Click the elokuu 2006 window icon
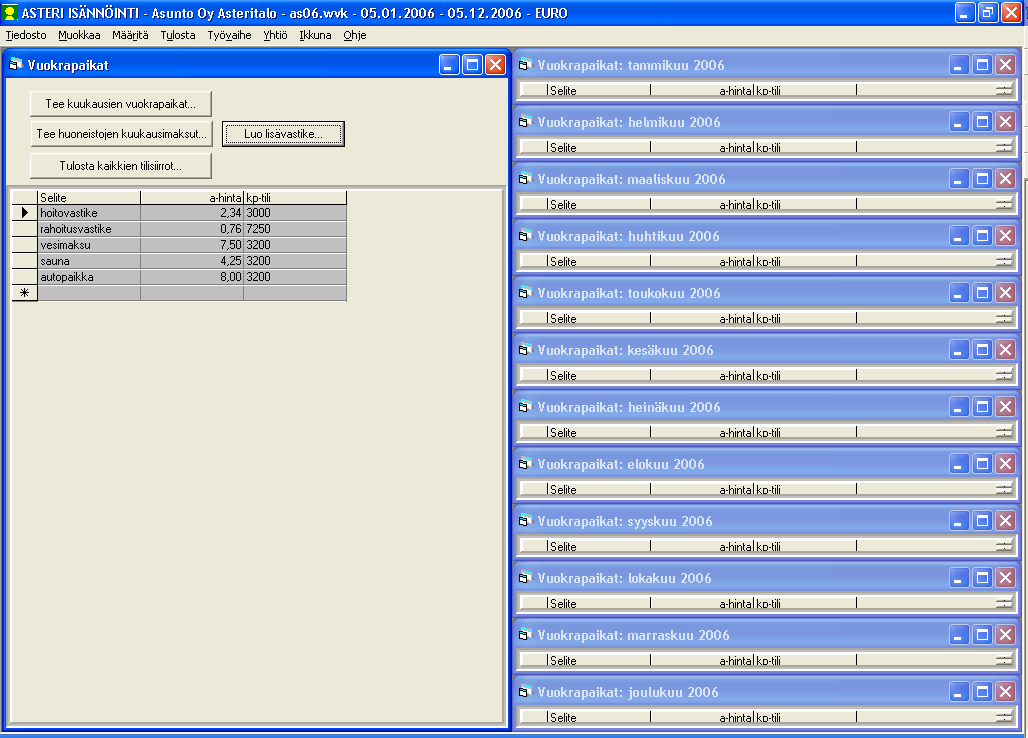The image size is (1028, 738). (x=524, y=463)
